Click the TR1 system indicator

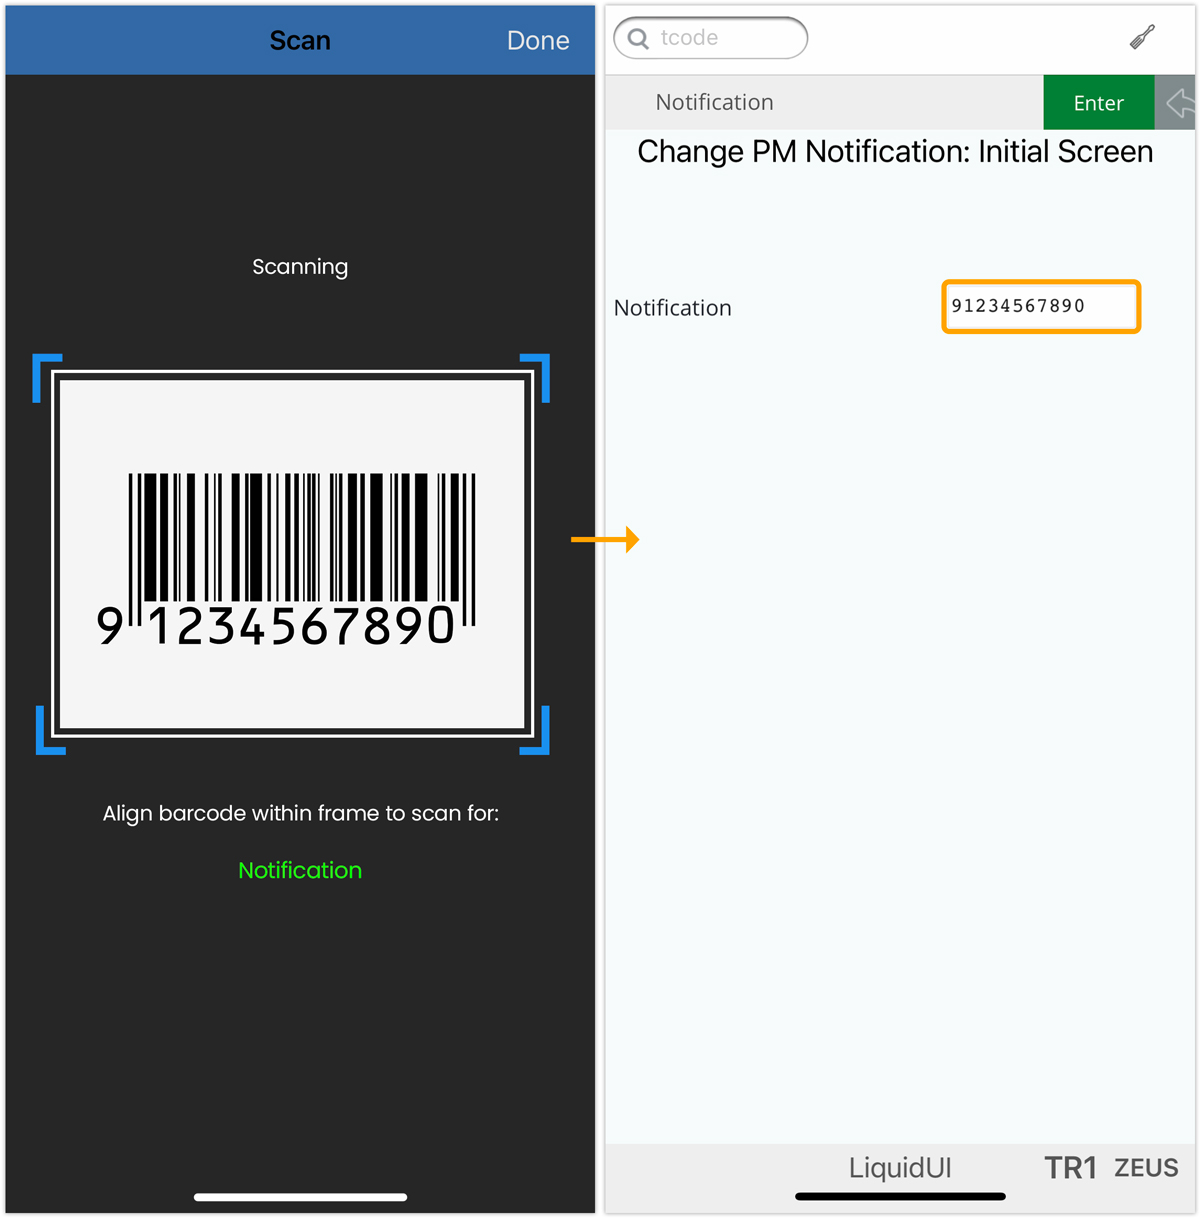(x=1071, y=1168)
